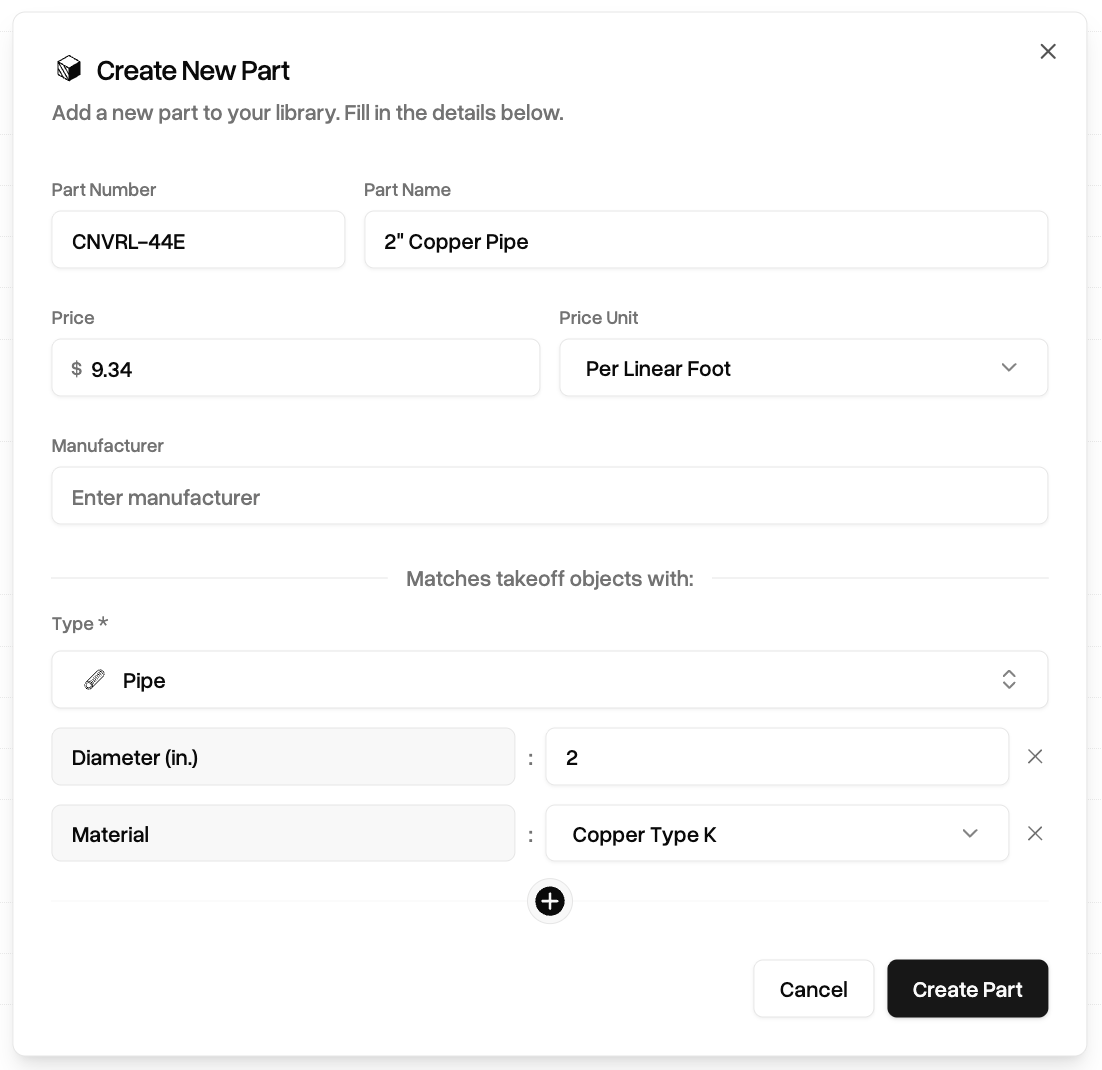The image size is (1102, 1070).
Task: Click the pipe icon in Type field
Action: click(94, 680)
